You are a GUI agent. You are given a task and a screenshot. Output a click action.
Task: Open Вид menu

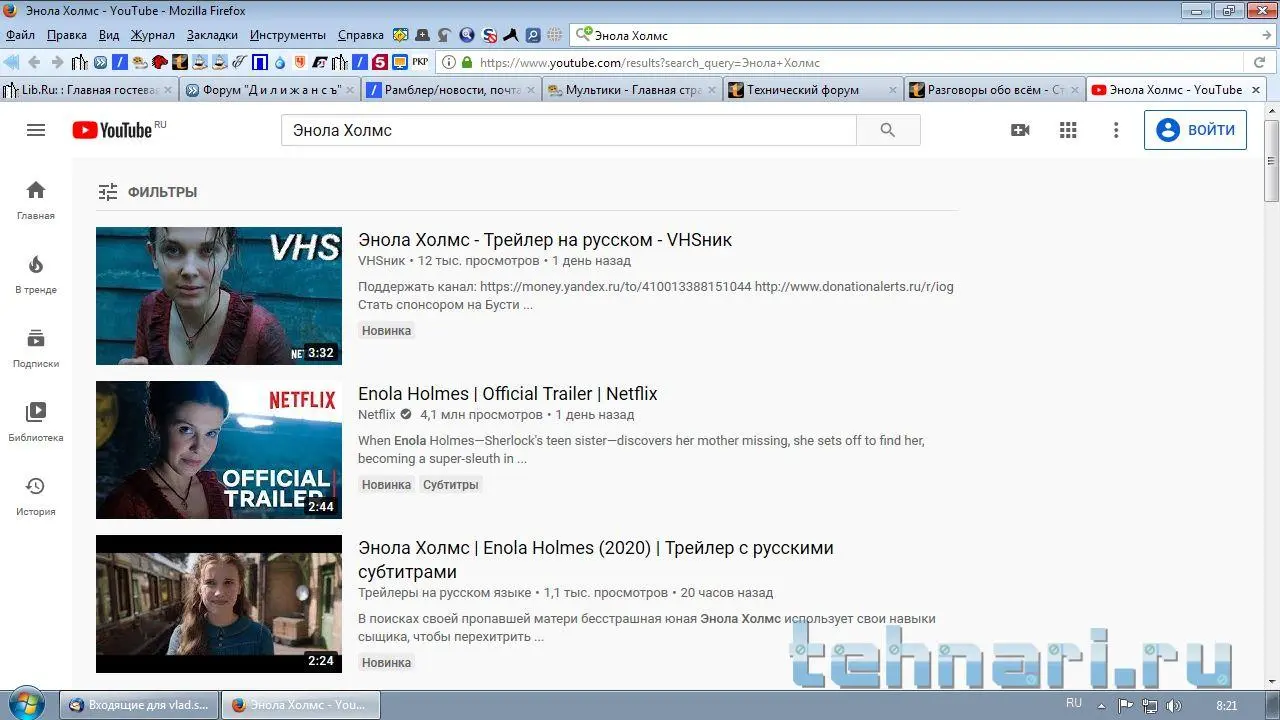click(109, 35)
